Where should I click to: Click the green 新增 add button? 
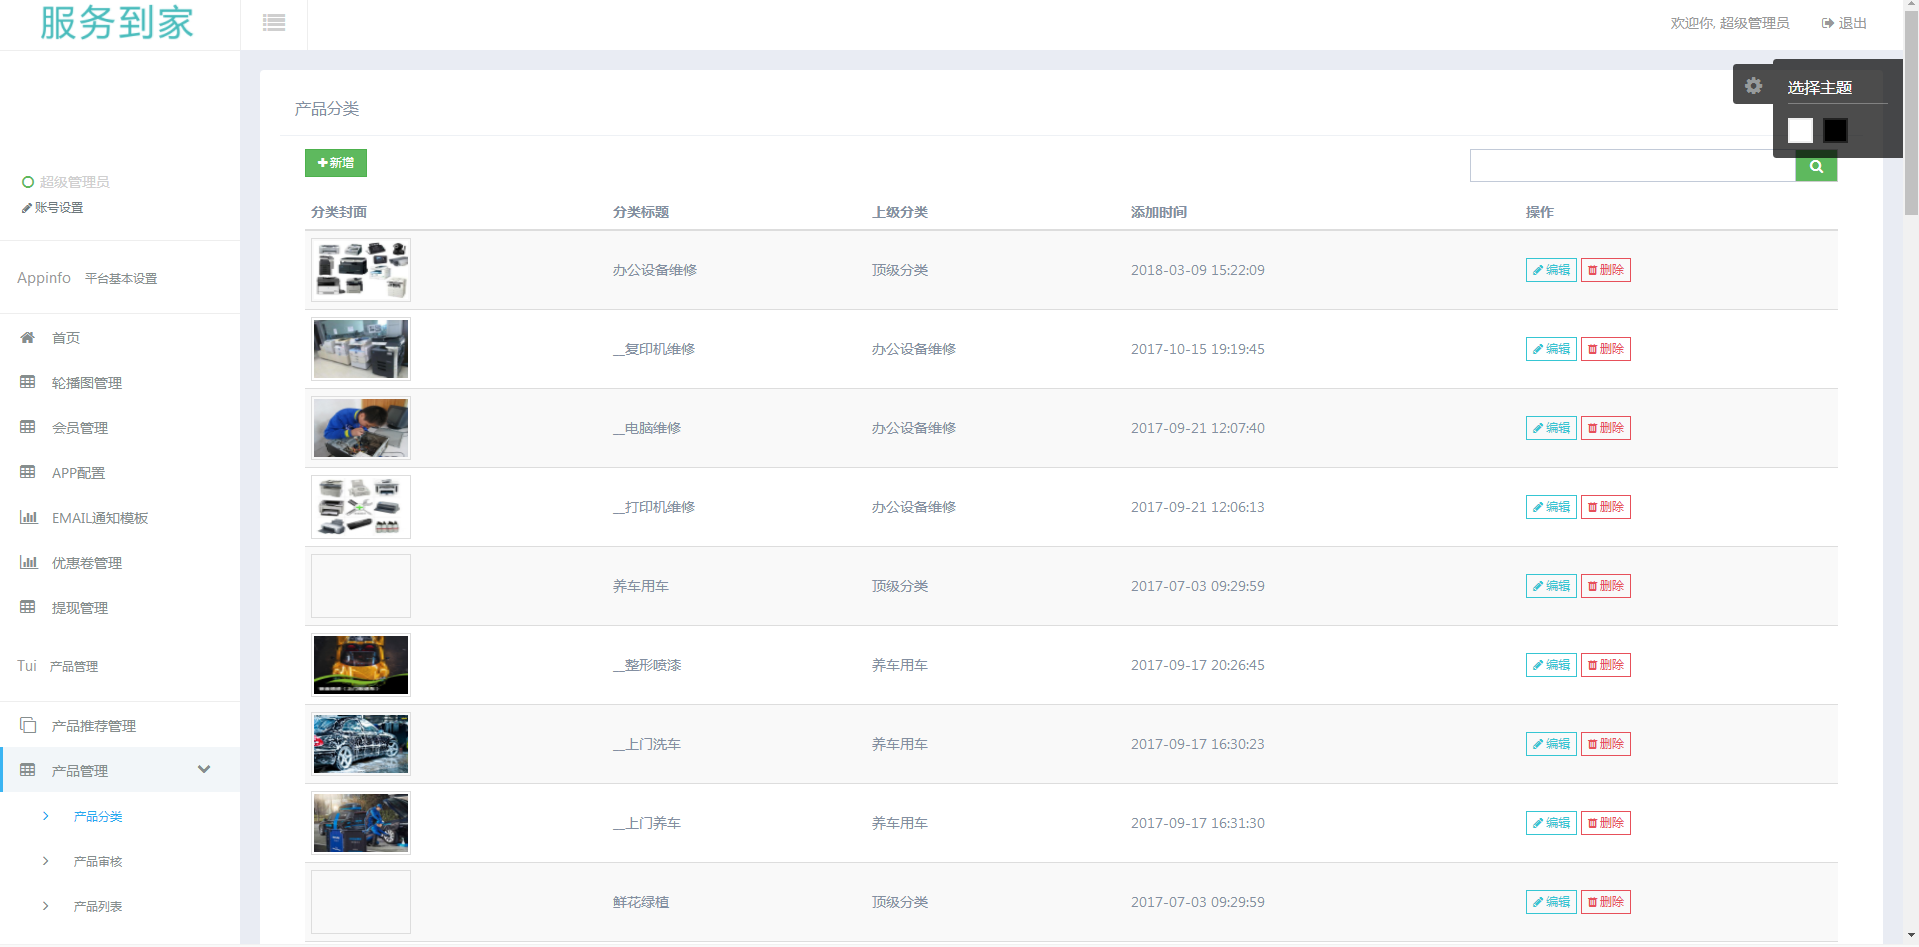pyautogui.click(x=336, y=163)
